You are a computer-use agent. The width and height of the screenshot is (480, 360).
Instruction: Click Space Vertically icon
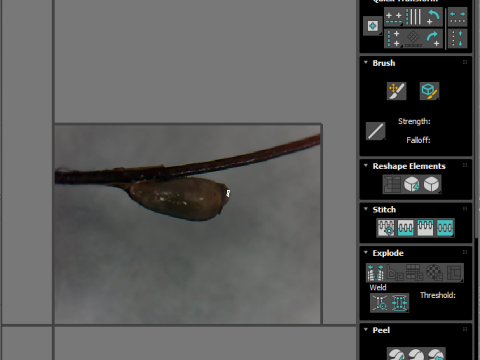point(457,38)
